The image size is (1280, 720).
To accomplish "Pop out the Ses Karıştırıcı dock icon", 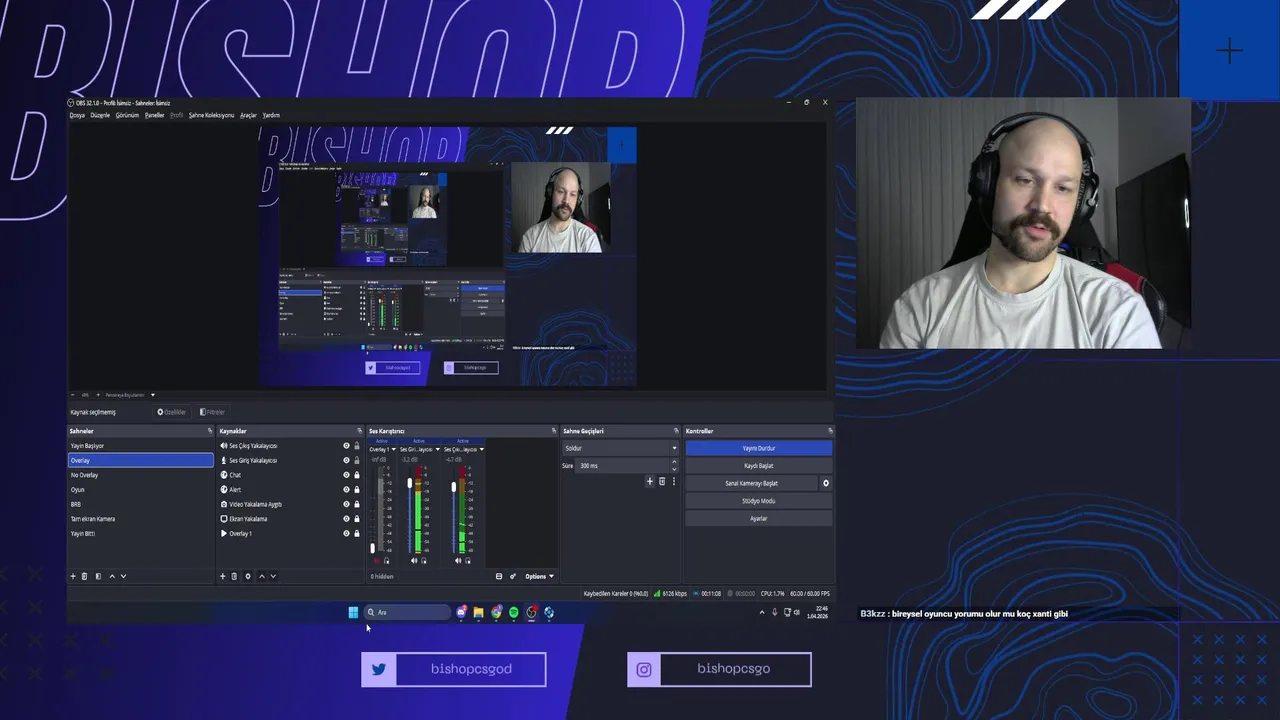I will (x=554, y=431).
